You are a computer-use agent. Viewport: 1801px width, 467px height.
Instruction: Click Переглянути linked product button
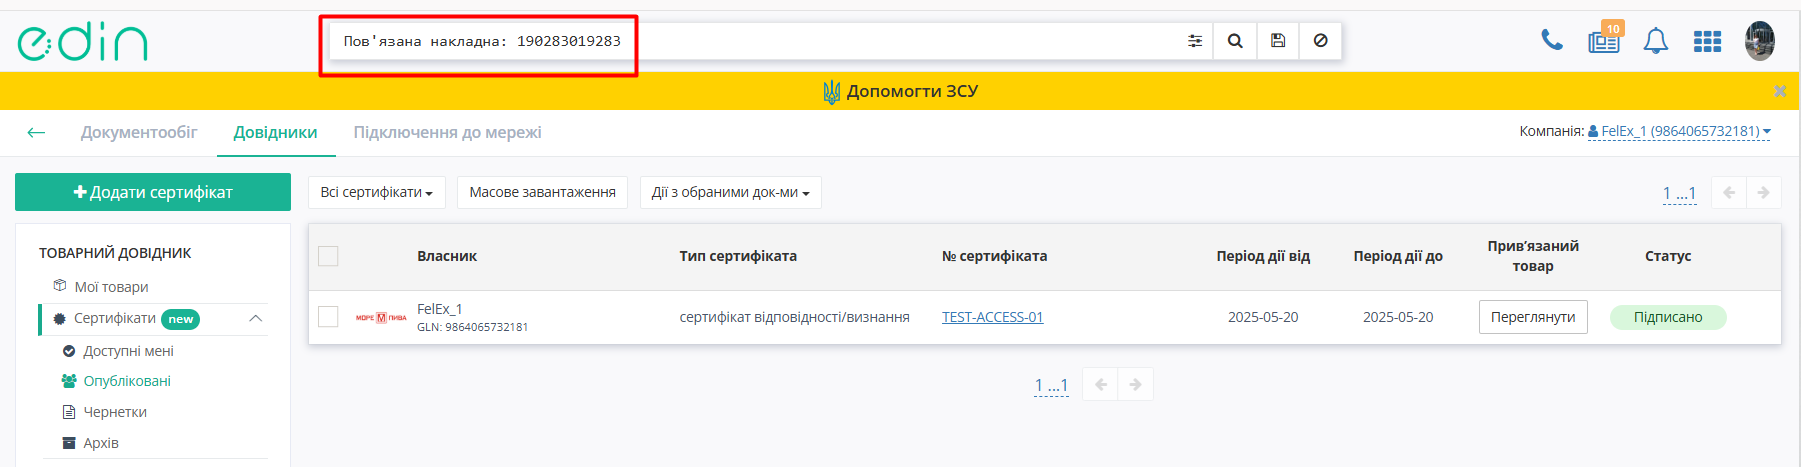[1533, 317]
